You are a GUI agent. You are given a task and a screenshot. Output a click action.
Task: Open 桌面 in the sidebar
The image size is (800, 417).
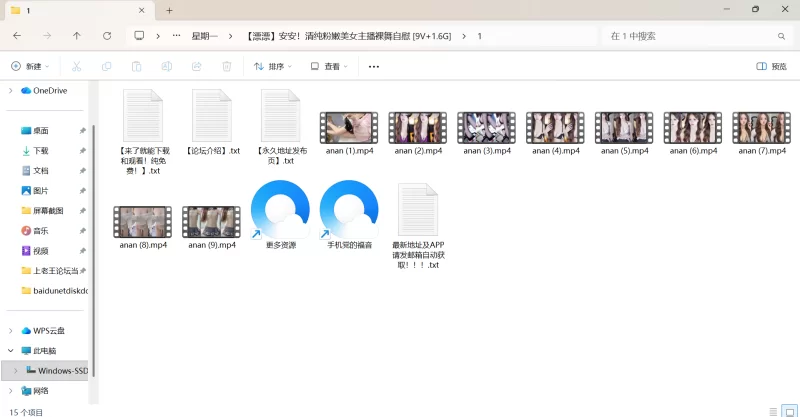coord(41,131)
